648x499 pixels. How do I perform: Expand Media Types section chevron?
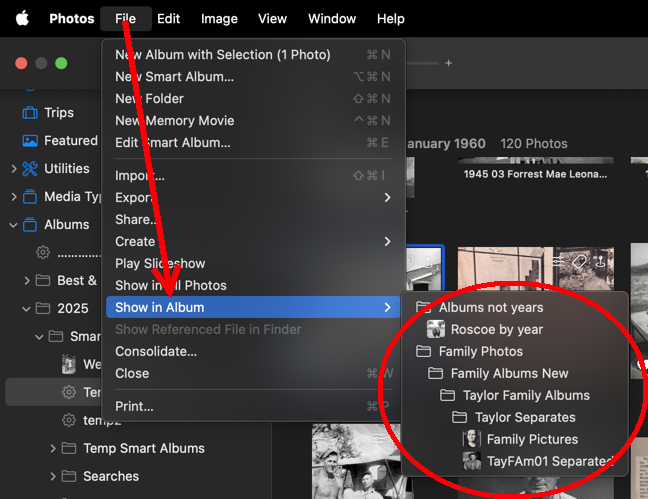point(14,197)
